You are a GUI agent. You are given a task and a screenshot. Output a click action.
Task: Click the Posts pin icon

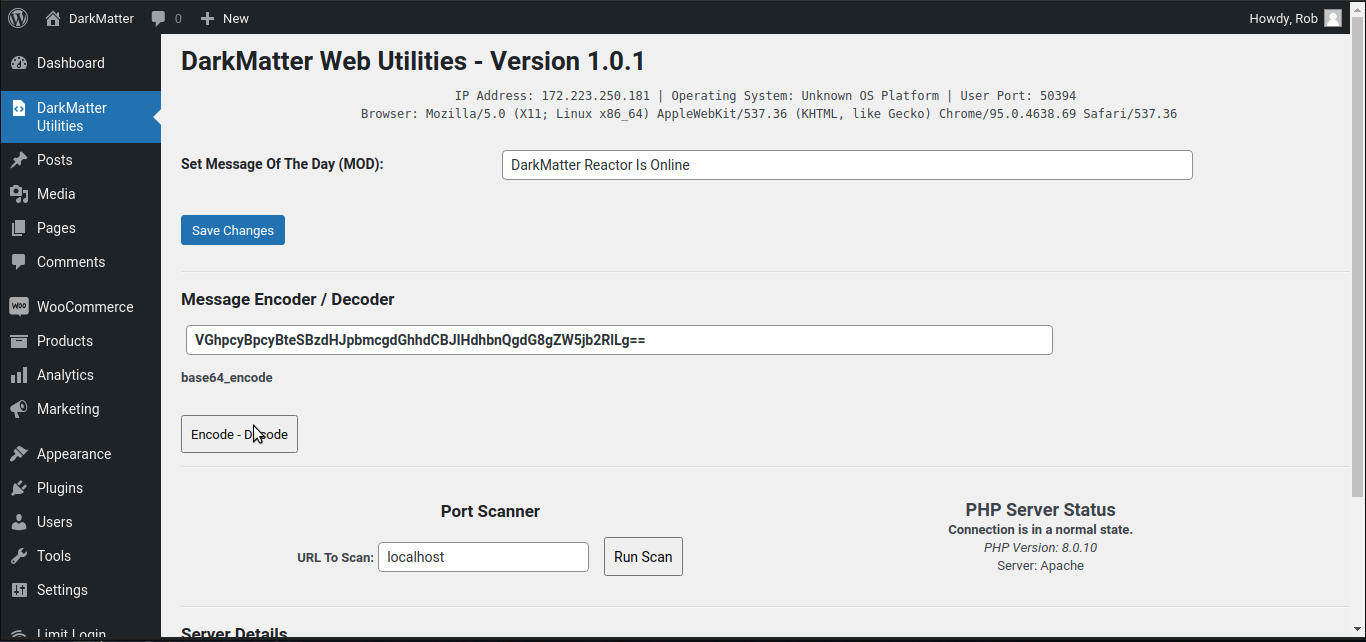[19, 160]
